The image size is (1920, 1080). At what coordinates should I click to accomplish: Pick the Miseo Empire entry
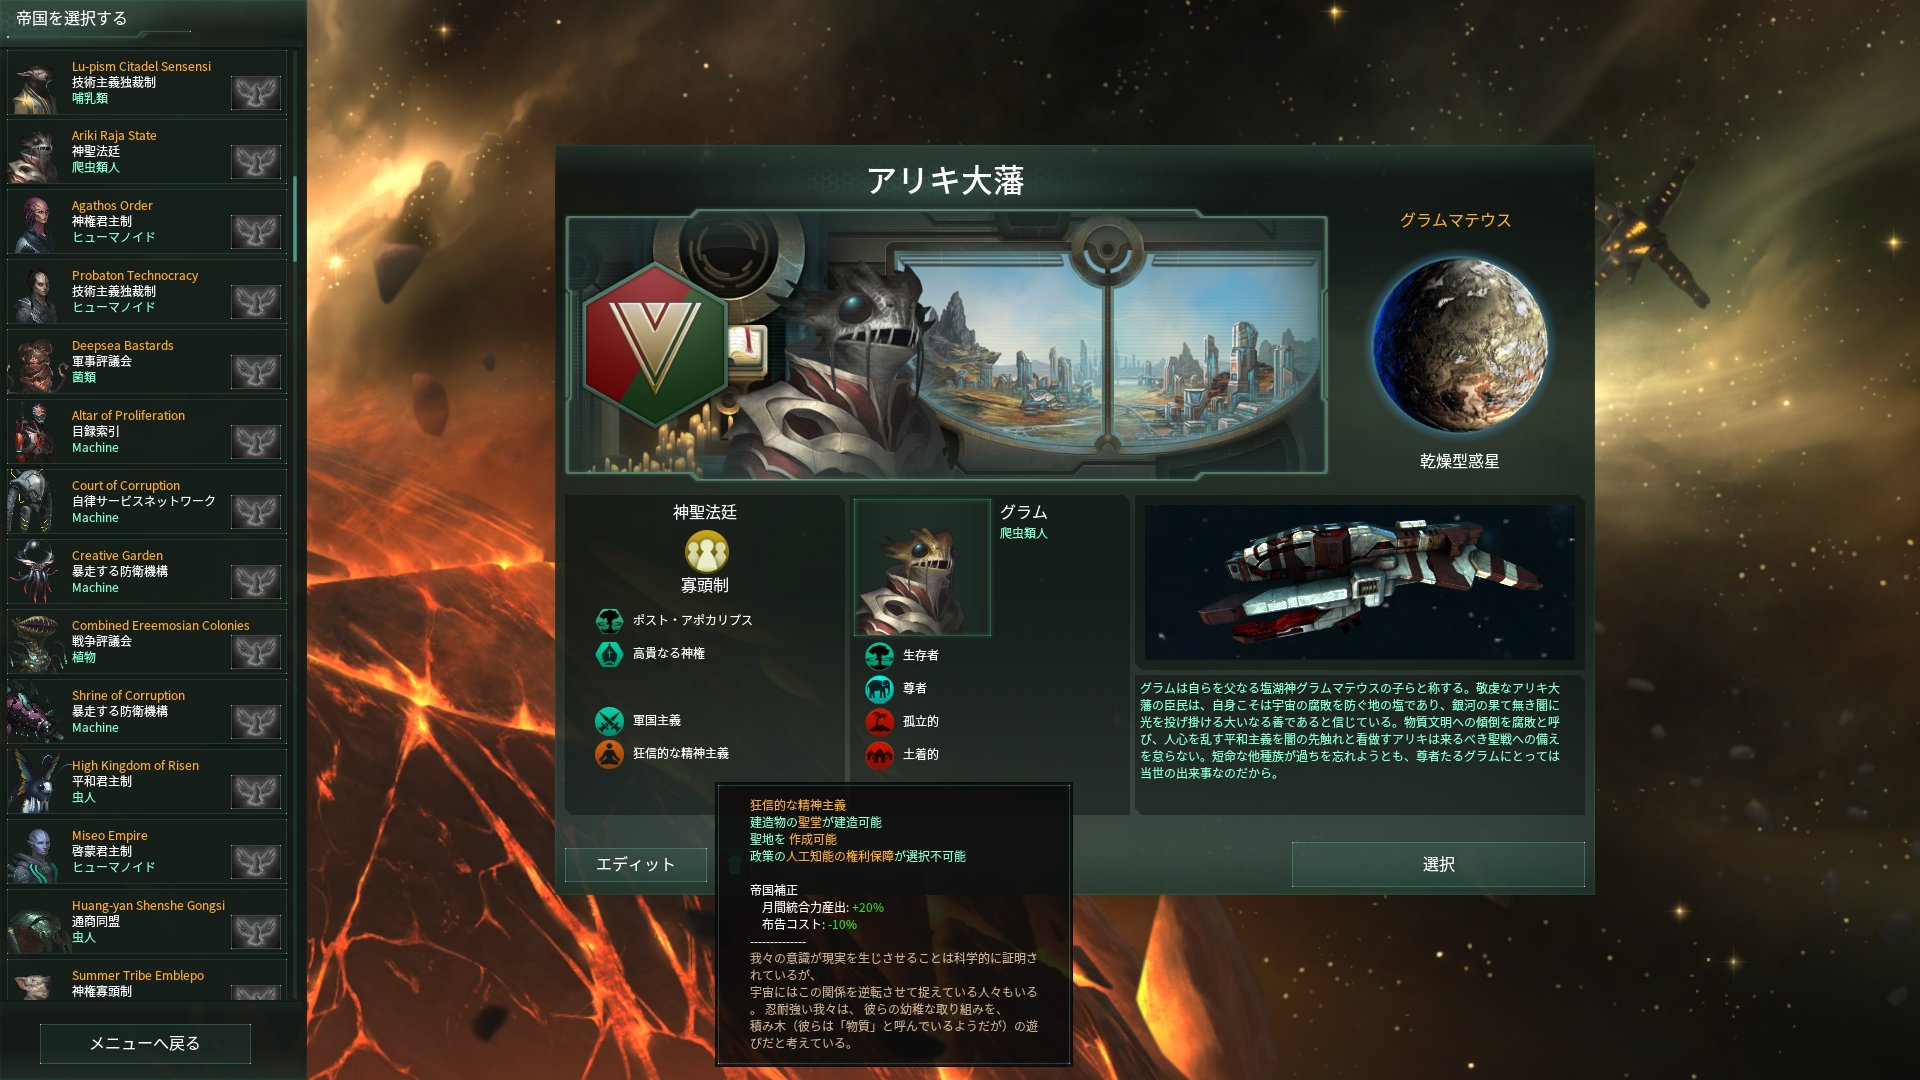click(x=146, y=852)
